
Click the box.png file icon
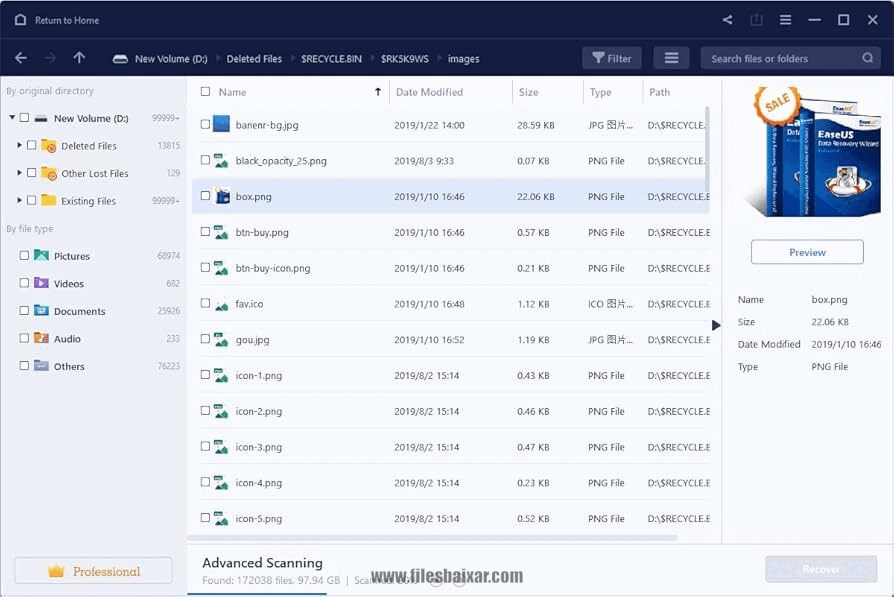(221, 196)
